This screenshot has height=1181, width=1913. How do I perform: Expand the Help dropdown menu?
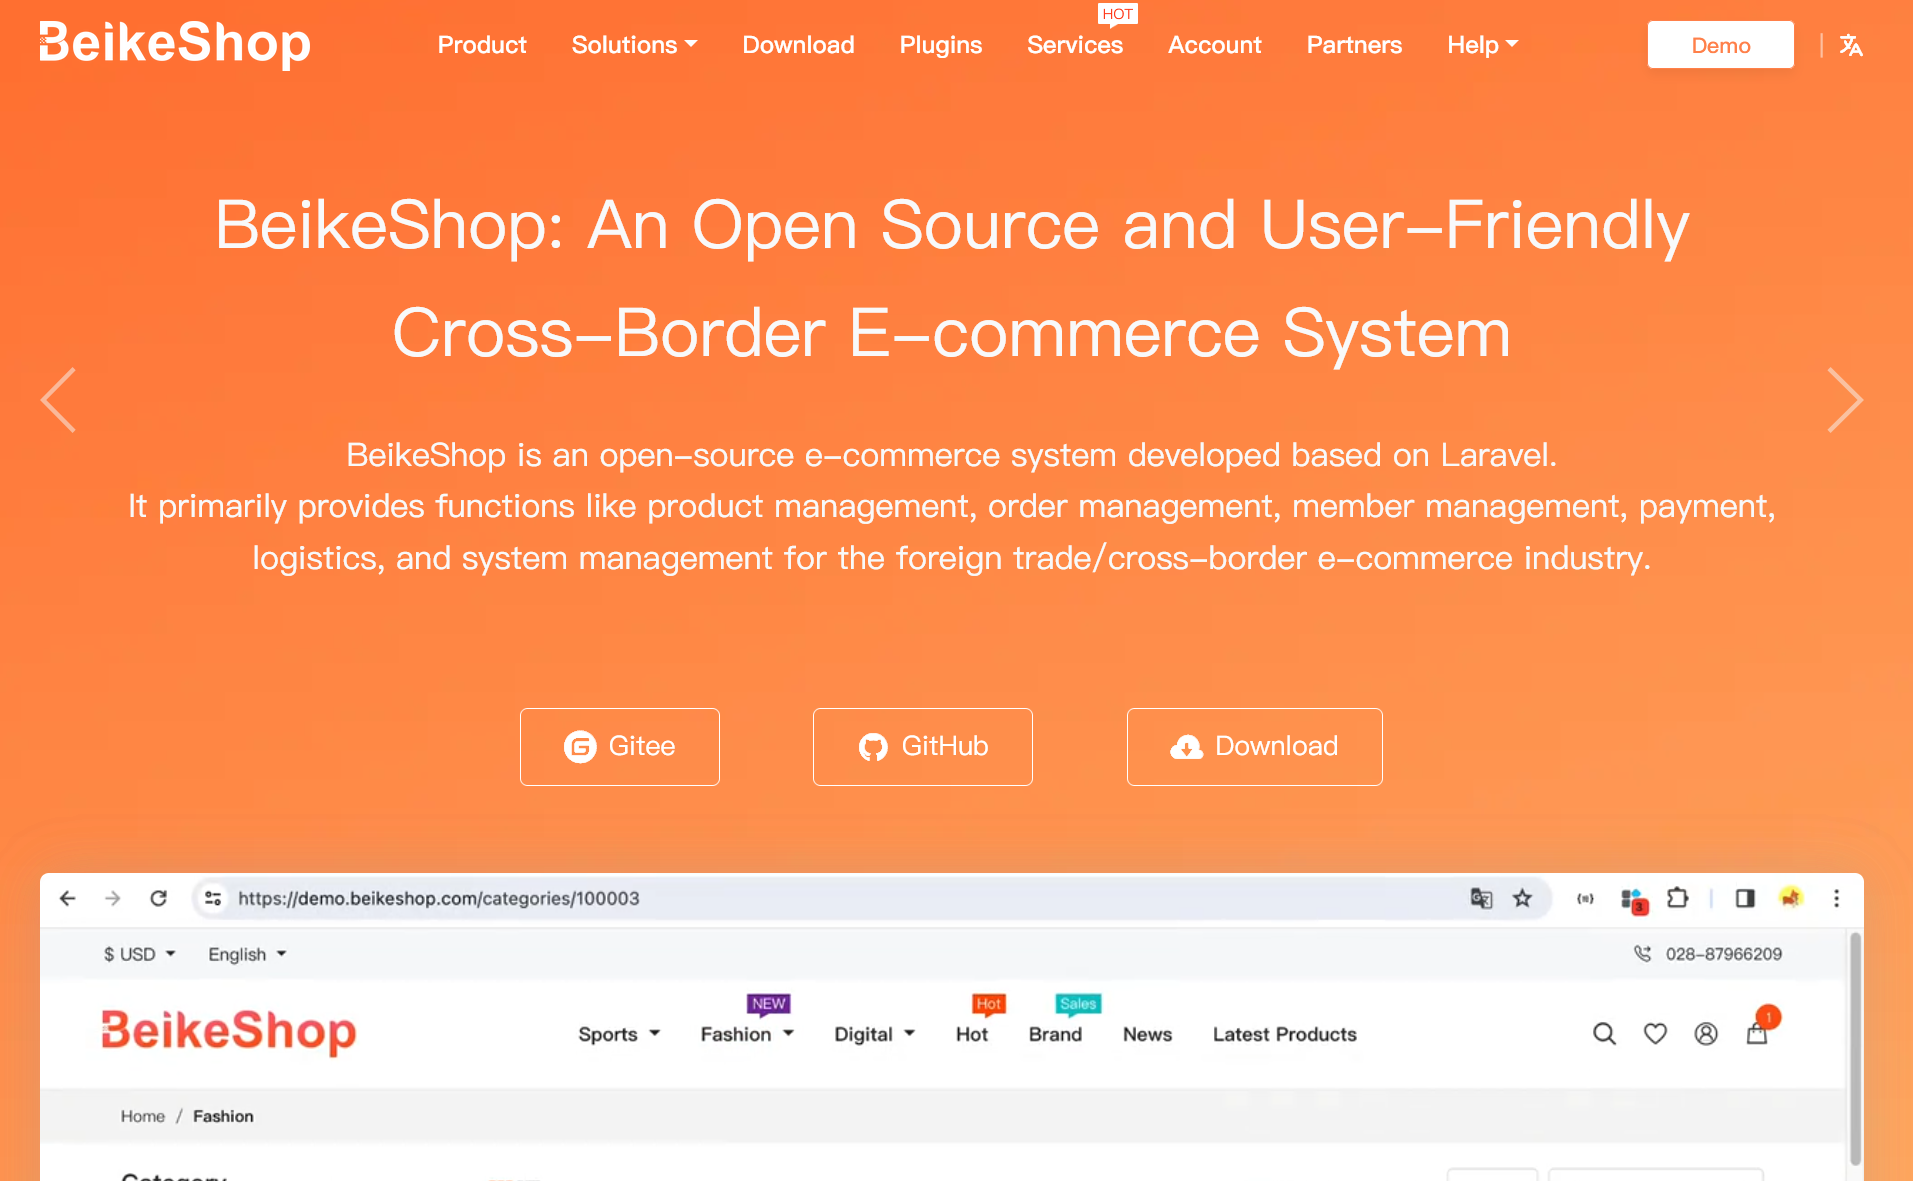click(x=1482, y=45)
